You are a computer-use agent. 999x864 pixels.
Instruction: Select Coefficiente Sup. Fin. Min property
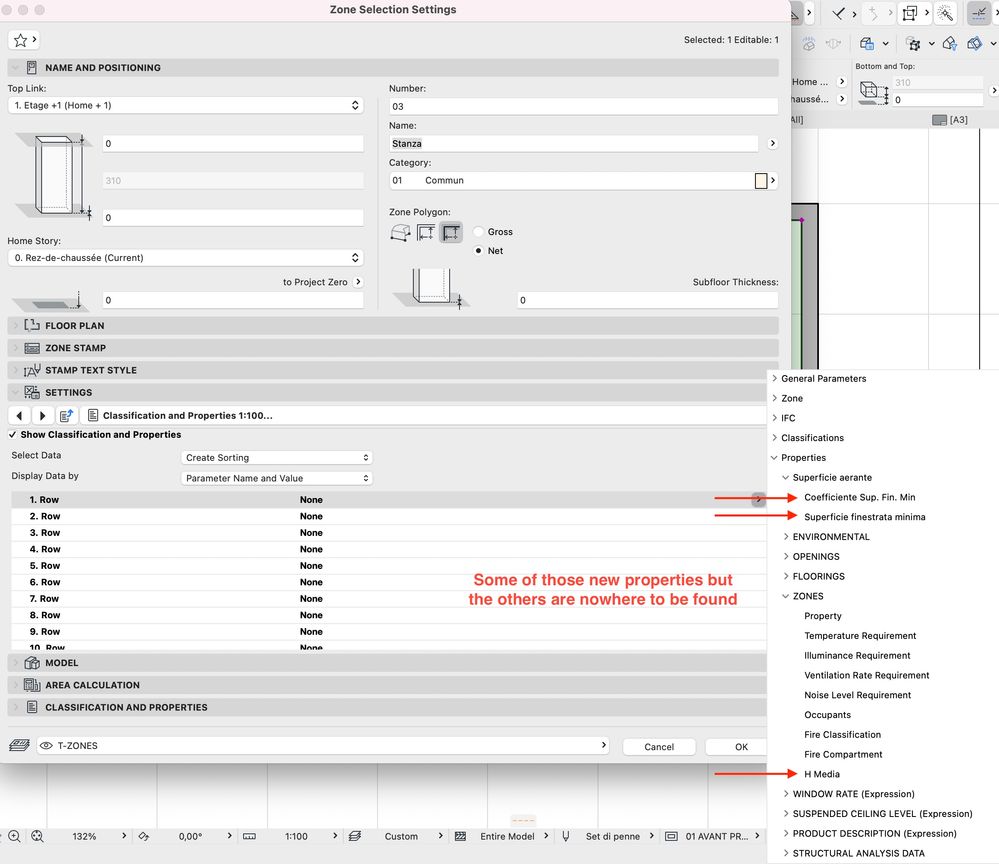pyautogui.click(x=859, y=497)
